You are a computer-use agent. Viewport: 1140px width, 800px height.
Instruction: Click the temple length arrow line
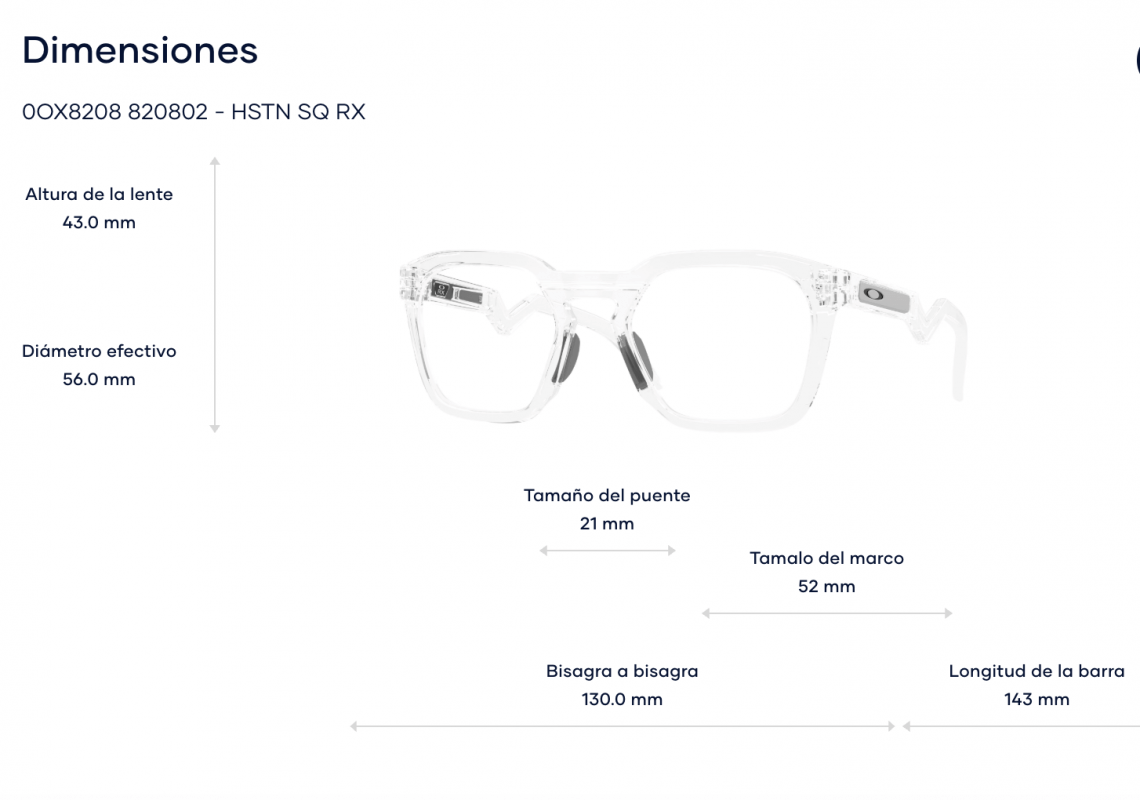1020,727
